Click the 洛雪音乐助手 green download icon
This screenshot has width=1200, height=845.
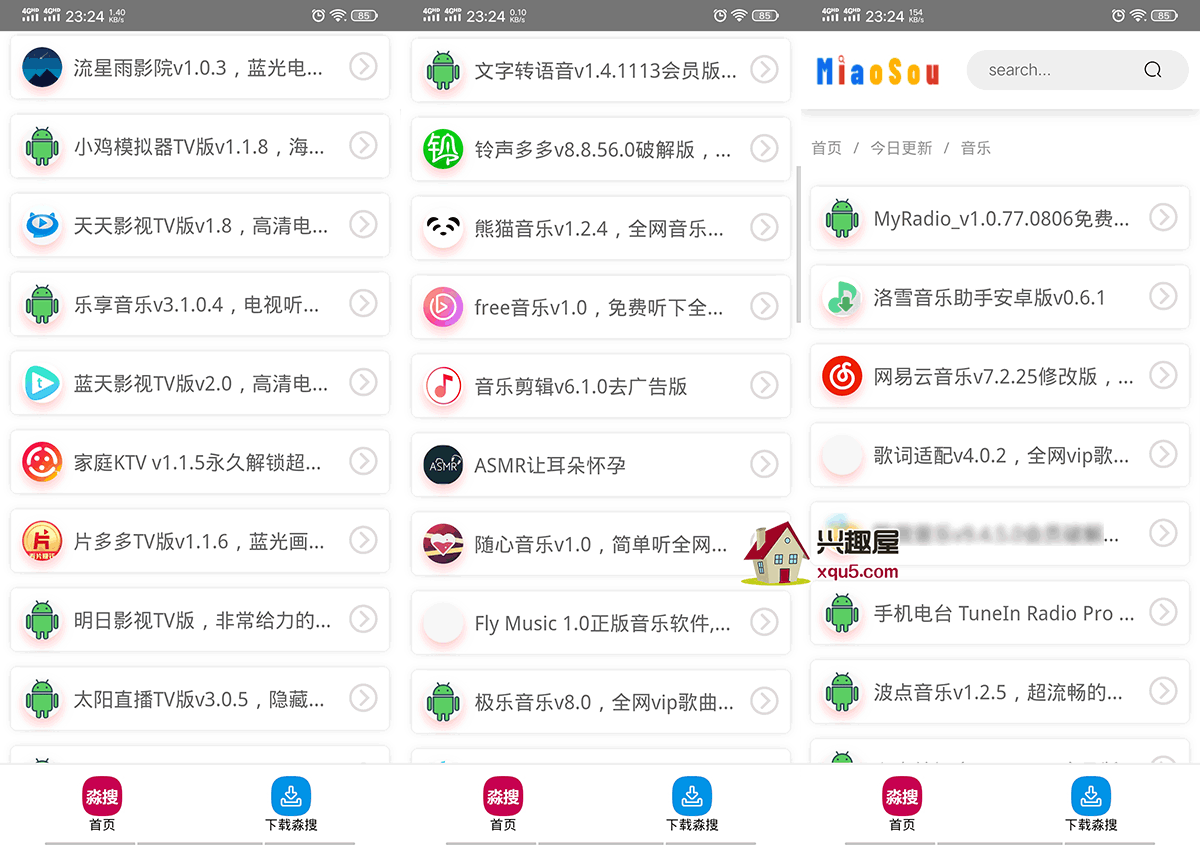[842, 297]
